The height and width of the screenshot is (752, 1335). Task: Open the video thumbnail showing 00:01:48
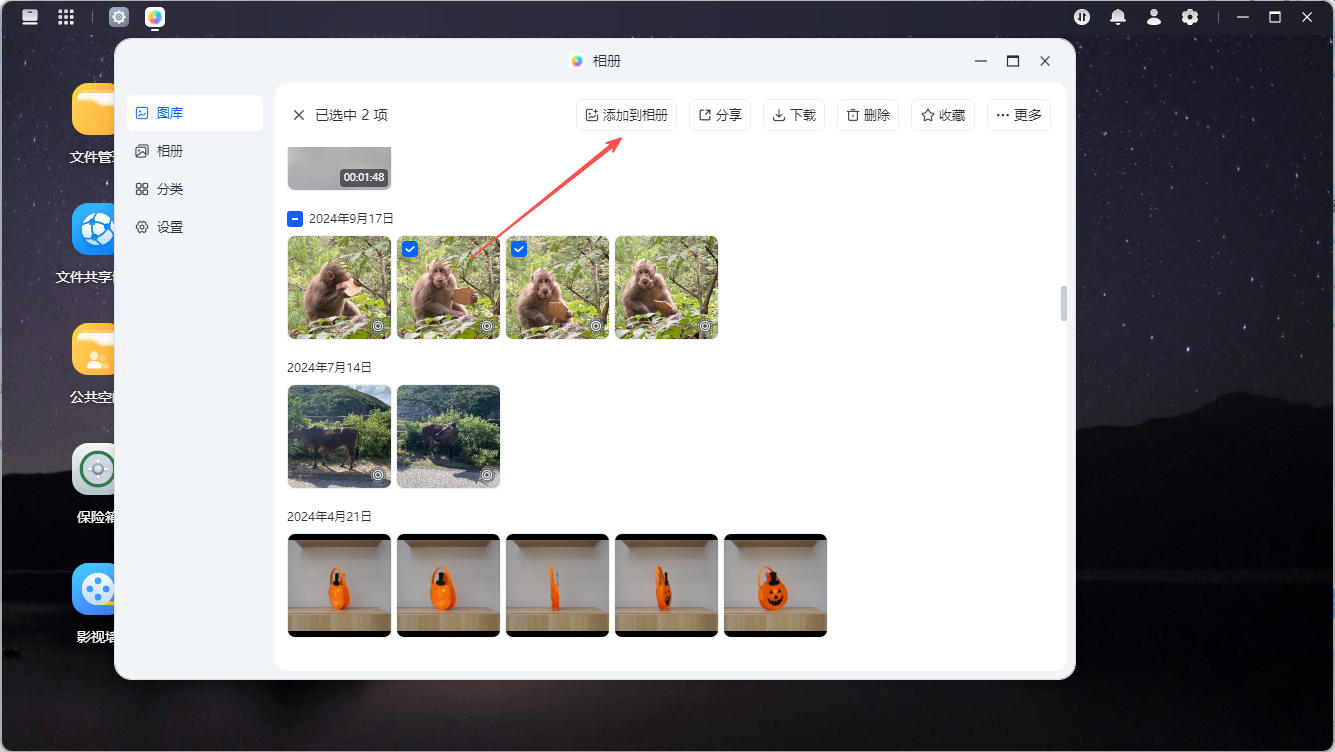339,168
